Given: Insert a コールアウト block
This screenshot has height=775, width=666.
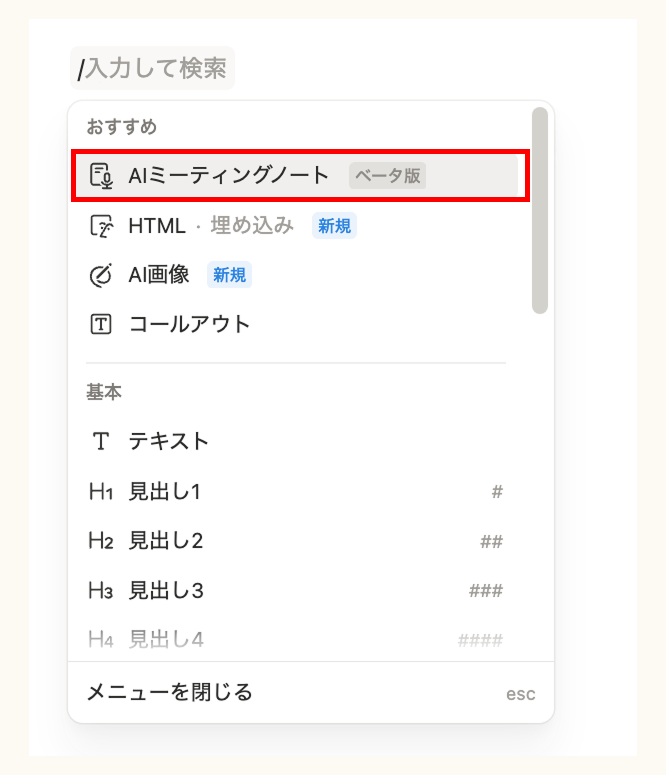Looking at the screenshot, I should click(297, 324).
